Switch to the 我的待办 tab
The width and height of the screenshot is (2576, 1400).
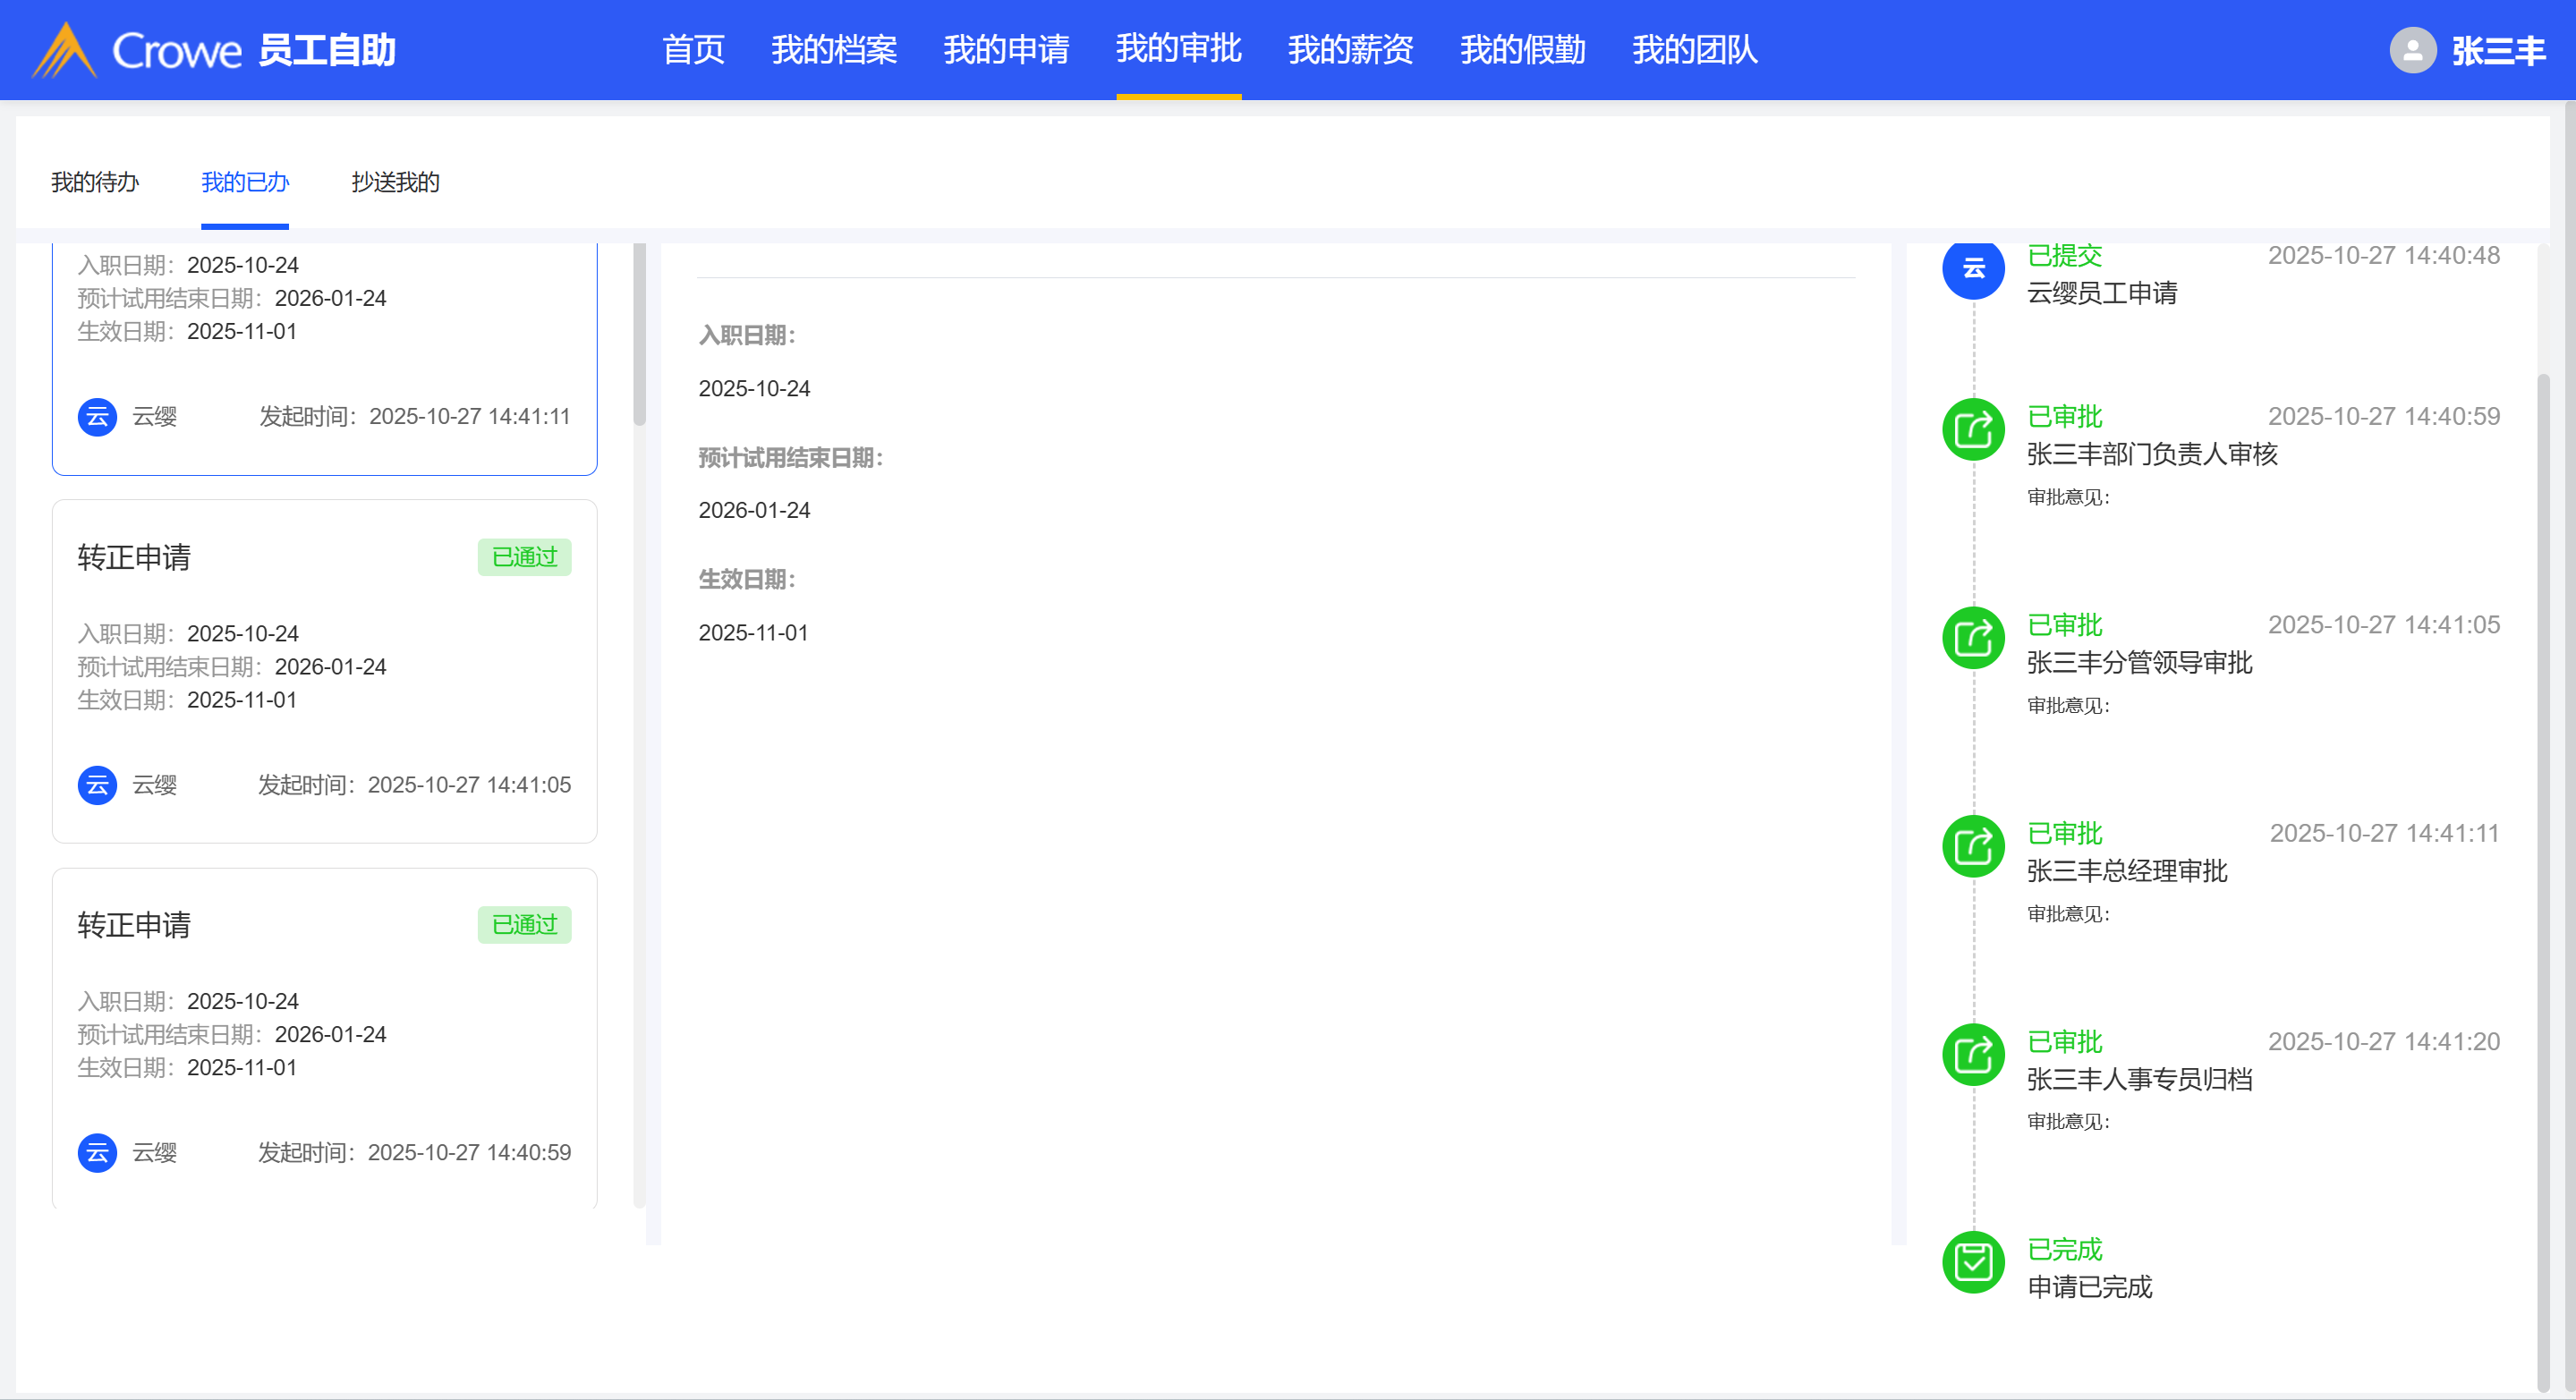pyautogui.click(x=95, y=182)
